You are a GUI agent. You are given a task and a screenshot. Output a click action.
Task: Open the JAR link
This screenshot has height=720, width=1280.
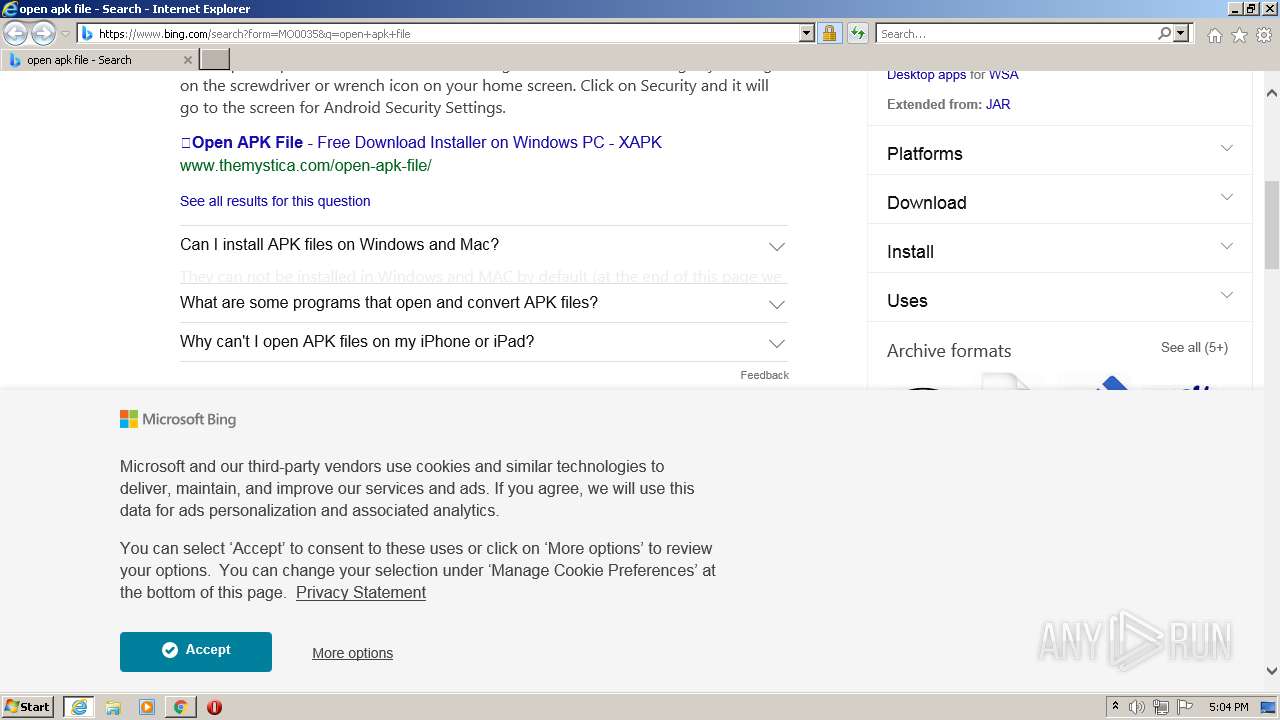tap(997, 104)
